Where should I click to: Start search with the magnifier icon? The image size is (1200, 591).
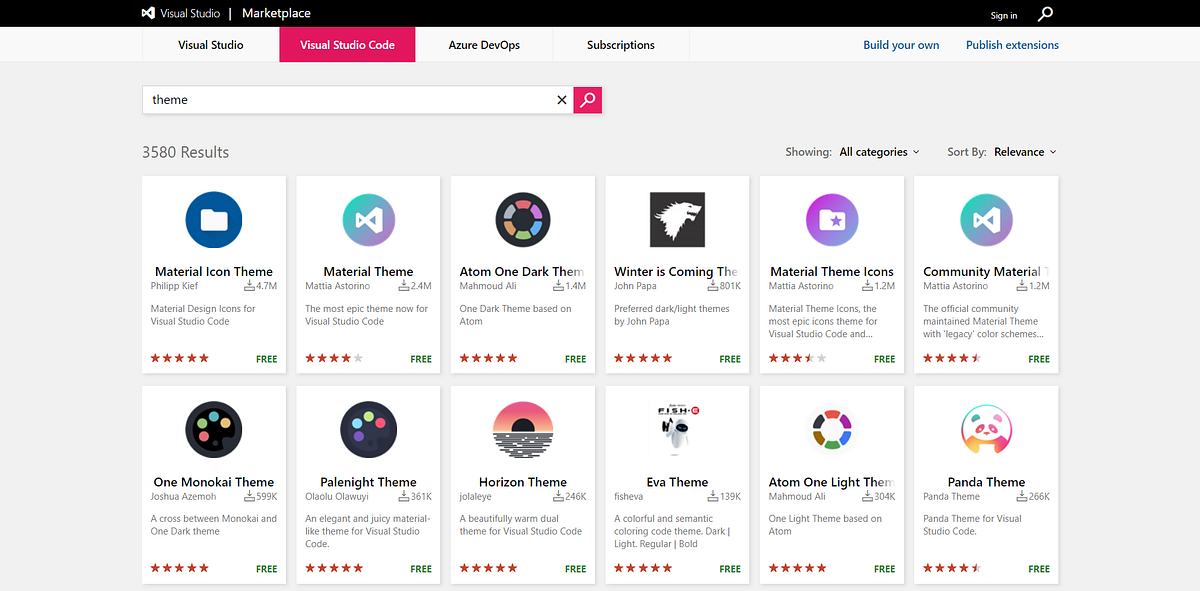(x=587, y=100)
